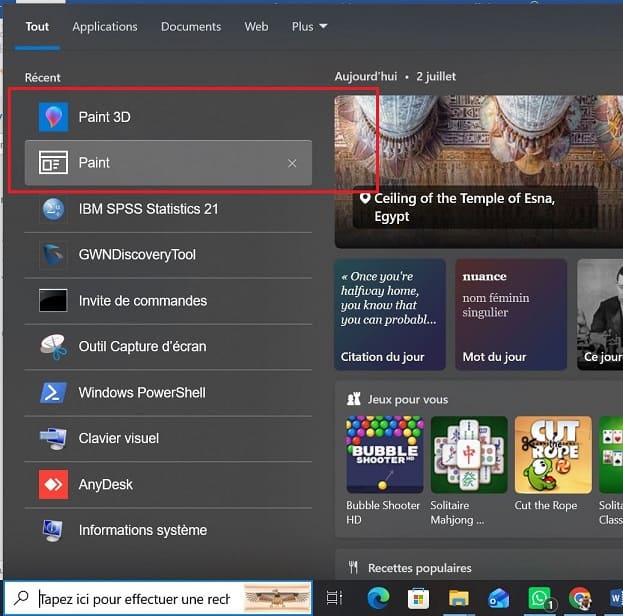Image resolution: width=623 pixels, height=616 pixels.
Task: Open WhatsApp from the taskbar
Action: tap(539, 598)
